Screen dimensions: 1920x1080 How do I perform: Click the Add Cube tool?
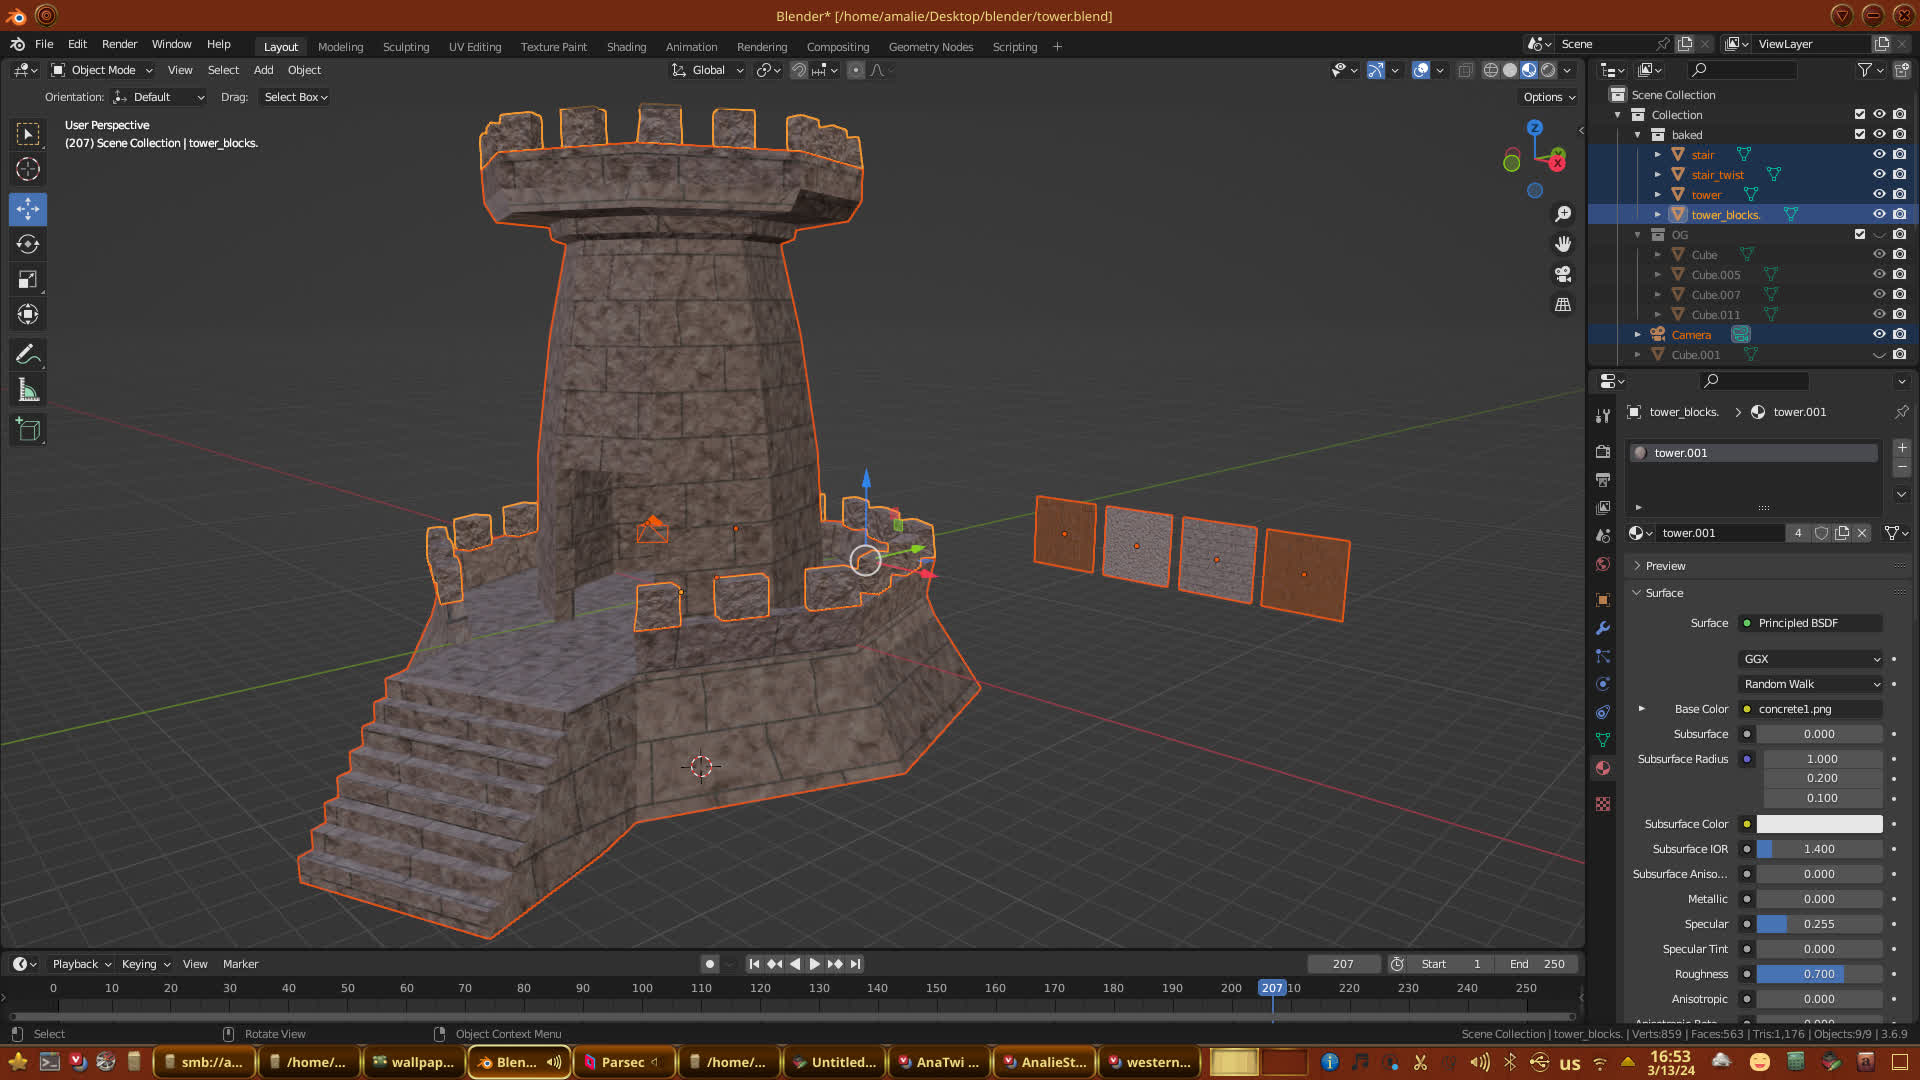(28, 430)
